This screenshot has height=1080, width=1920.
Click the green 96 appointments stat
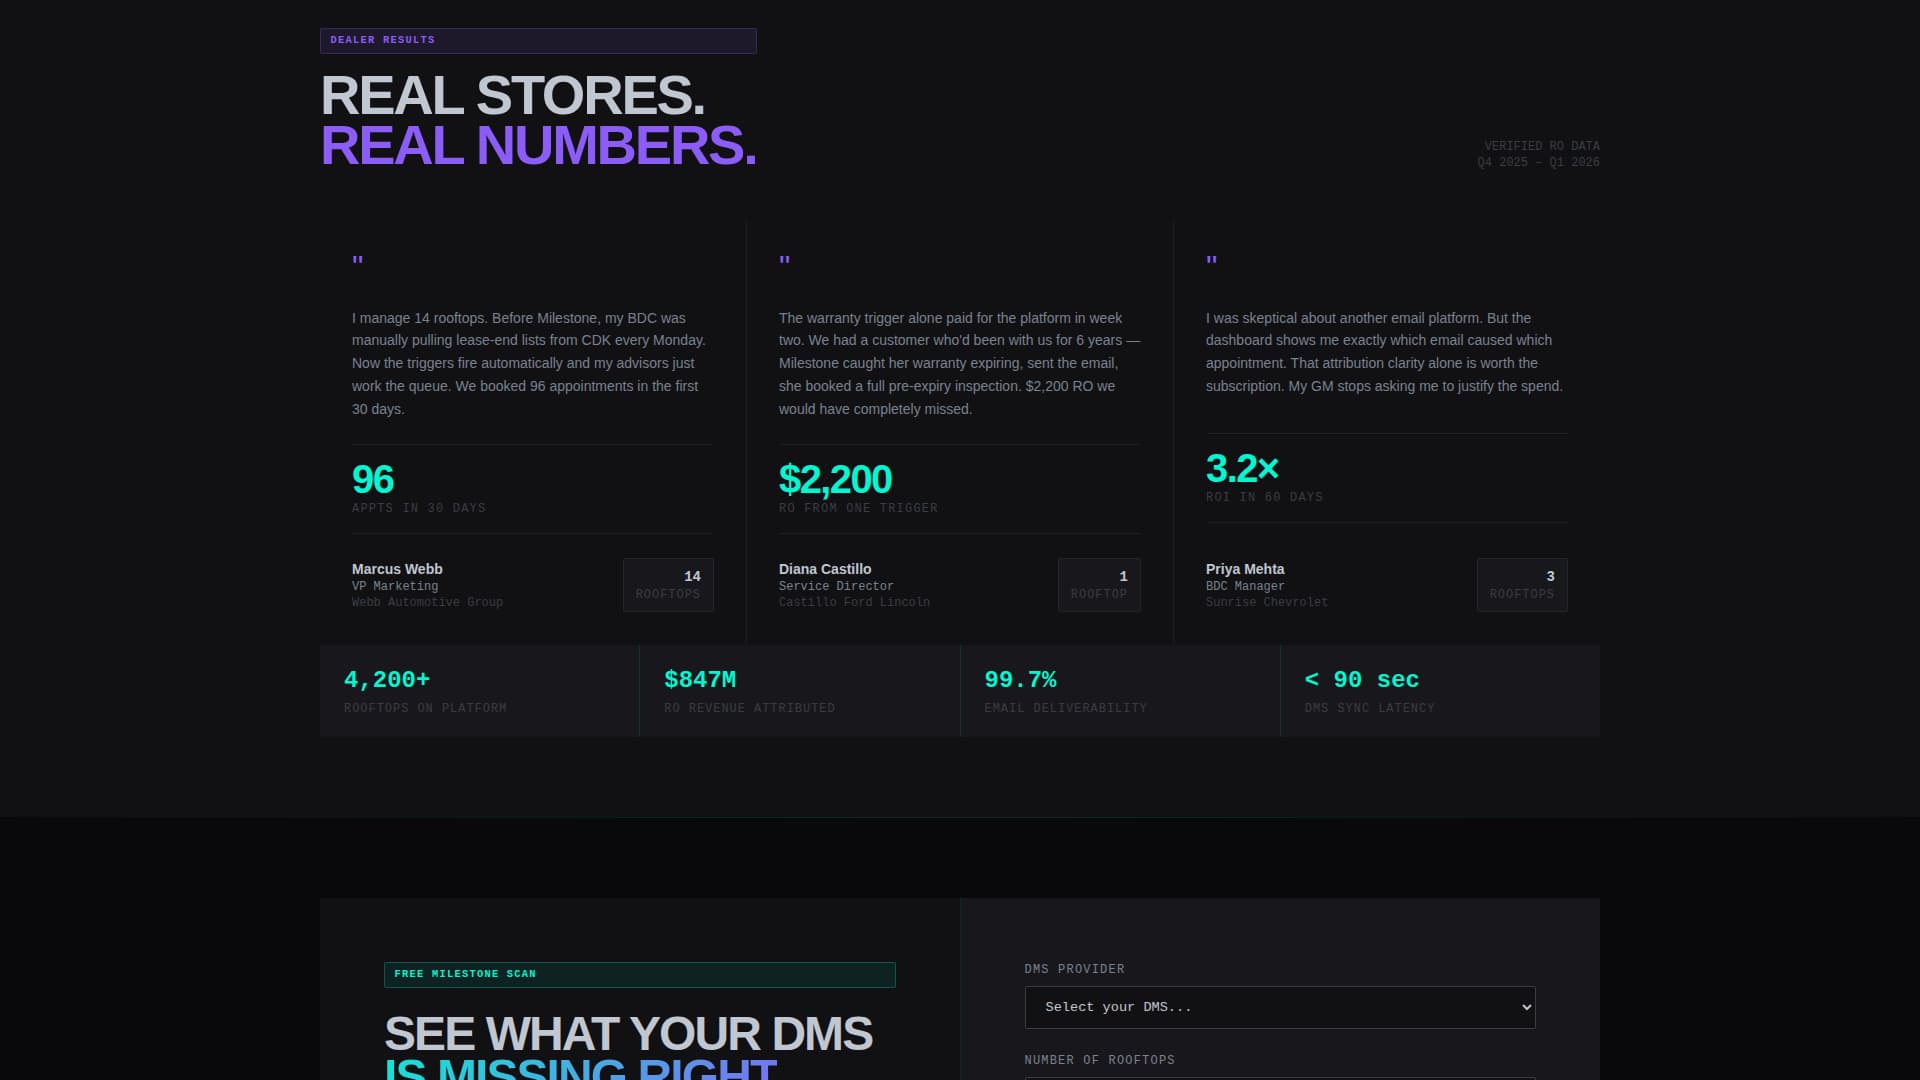[373, 480]
